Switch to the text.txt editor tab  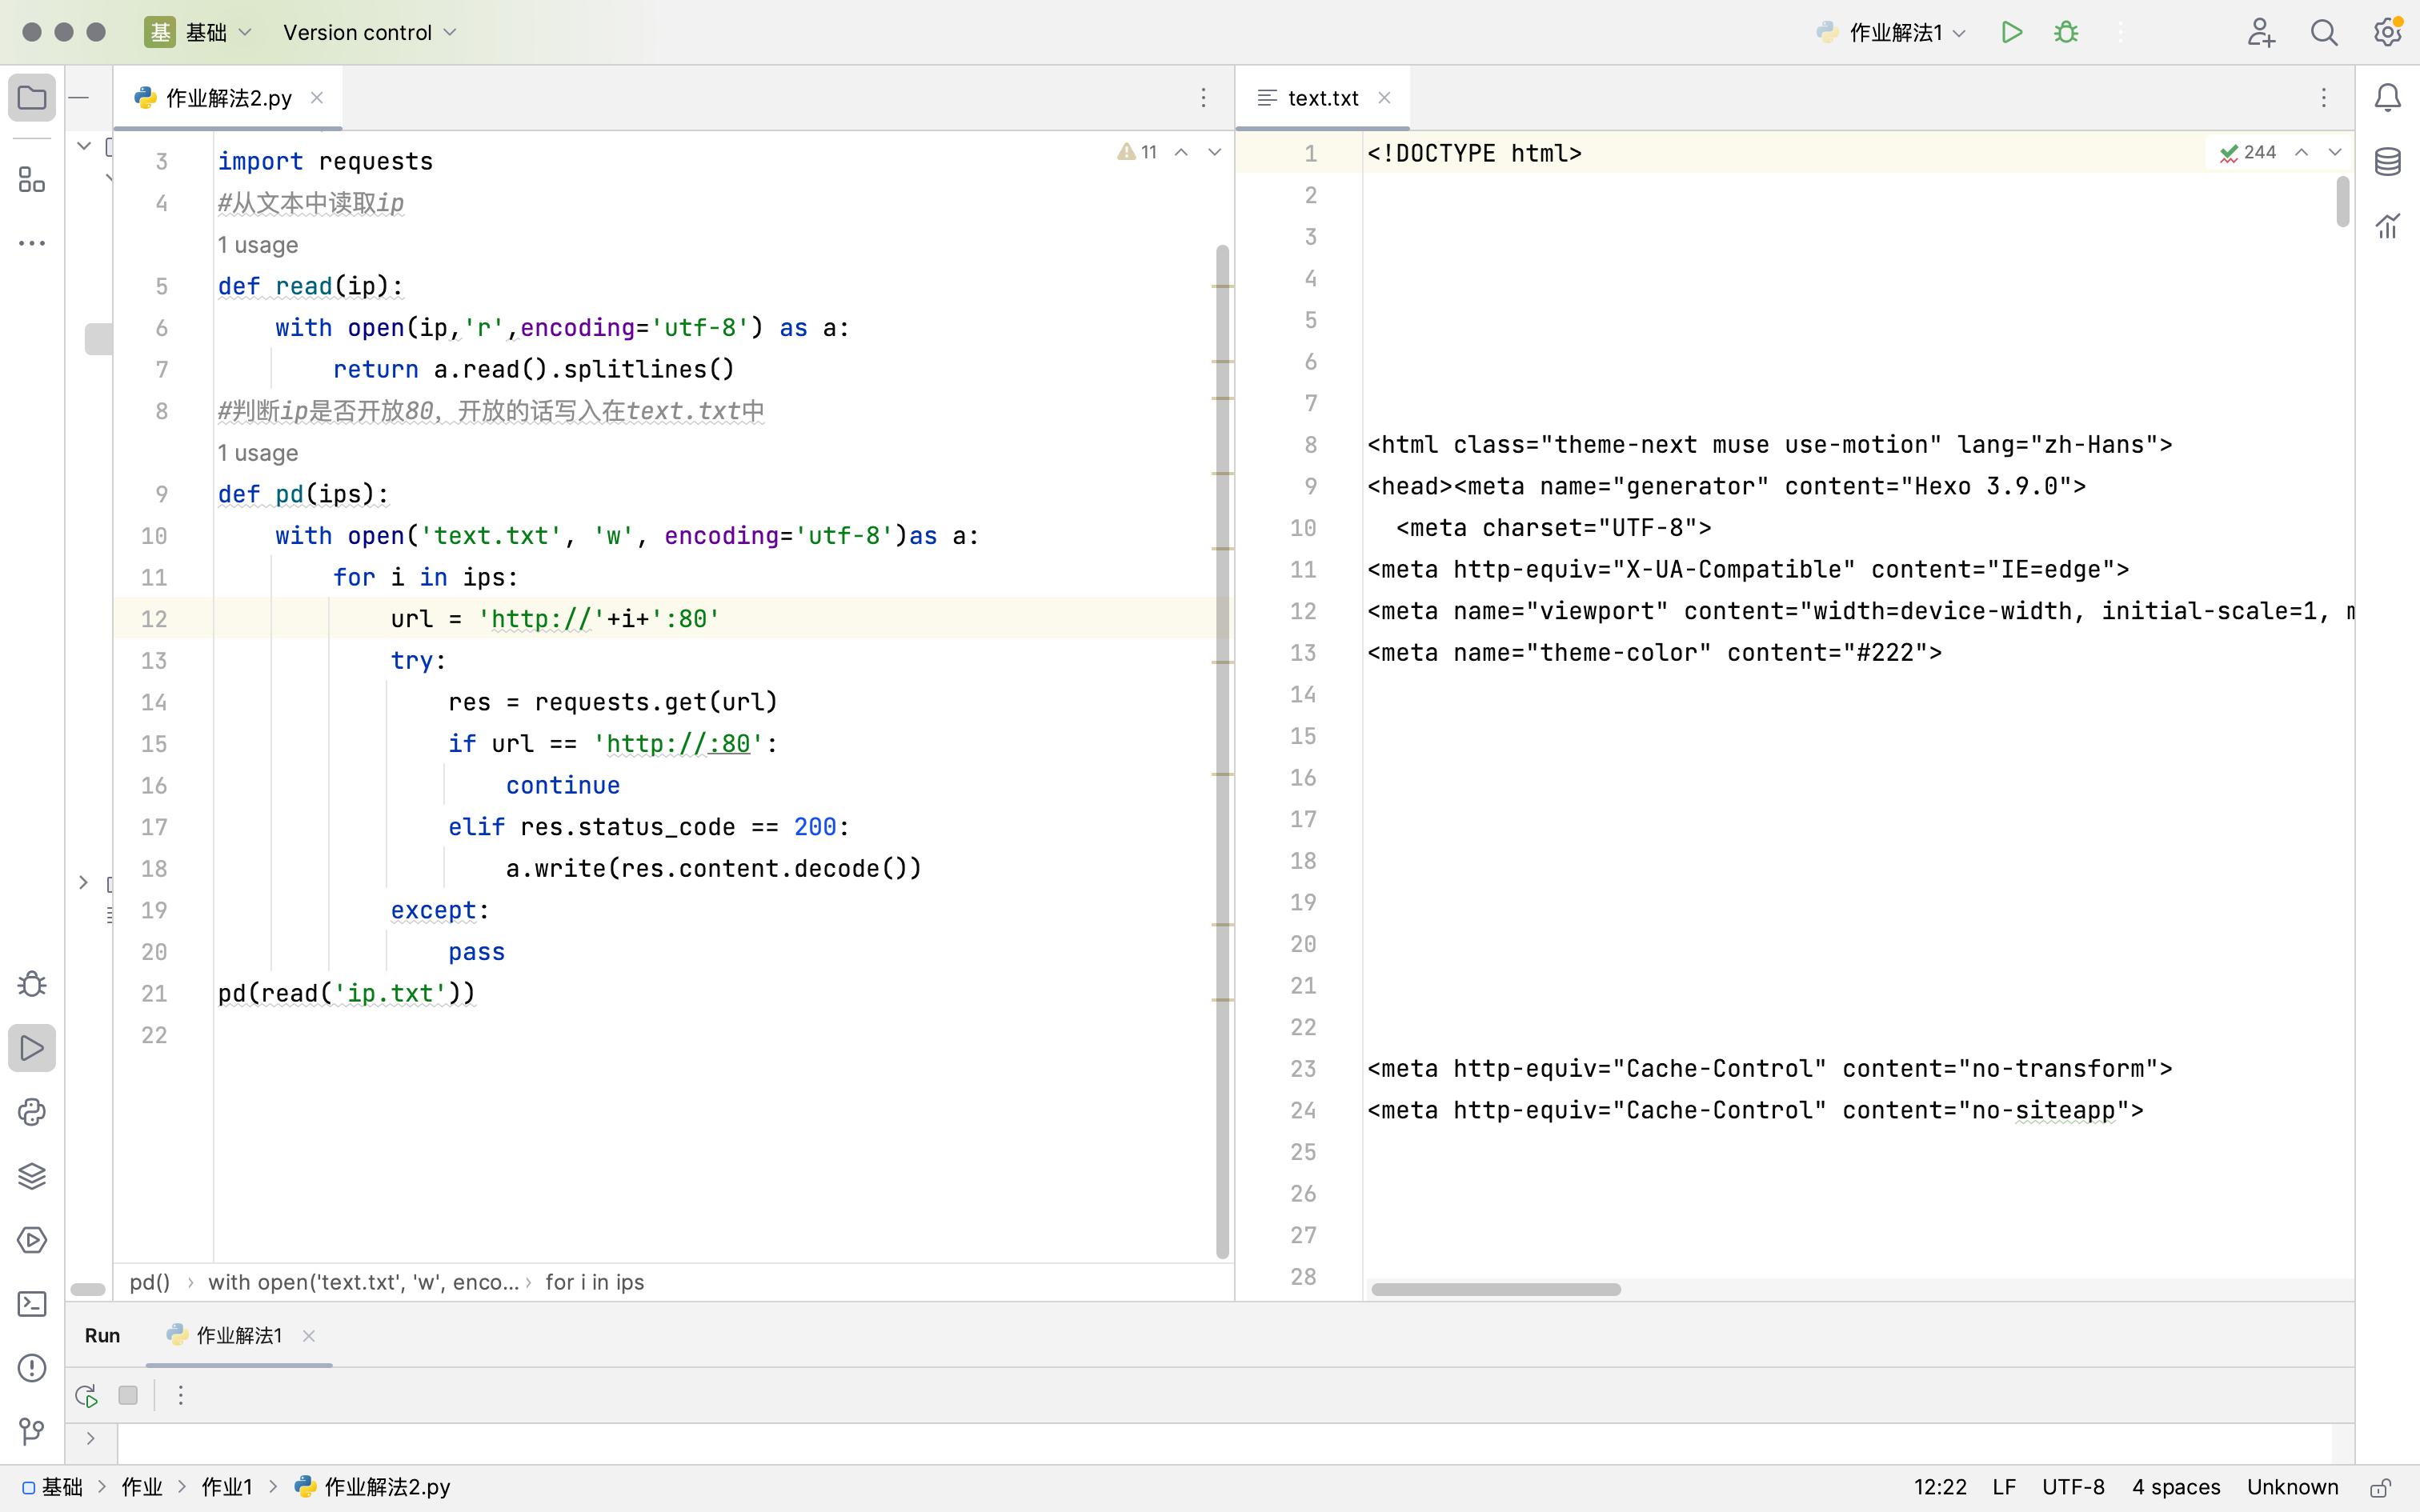(1322, 98)
